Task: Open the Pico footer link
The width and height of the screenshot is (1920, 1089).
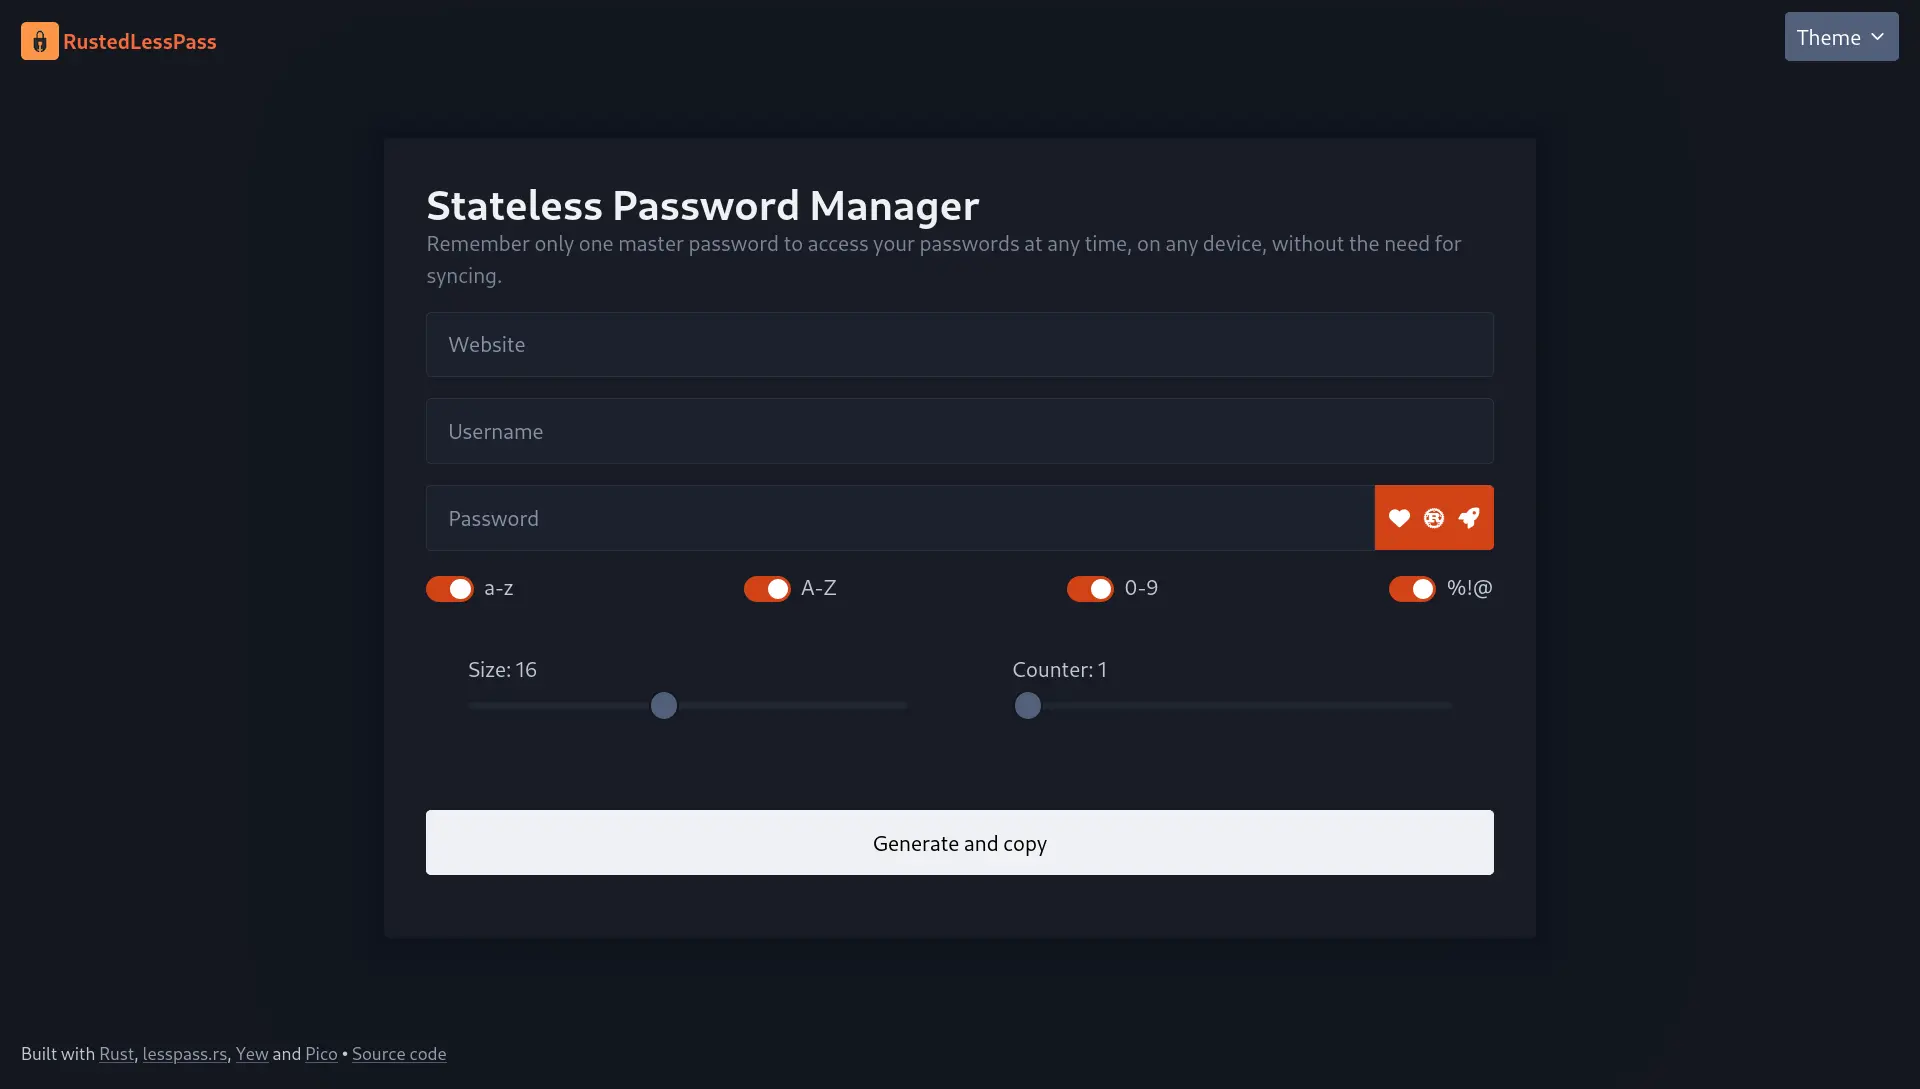Action: pyautogui.click(x=321, y=1054)
